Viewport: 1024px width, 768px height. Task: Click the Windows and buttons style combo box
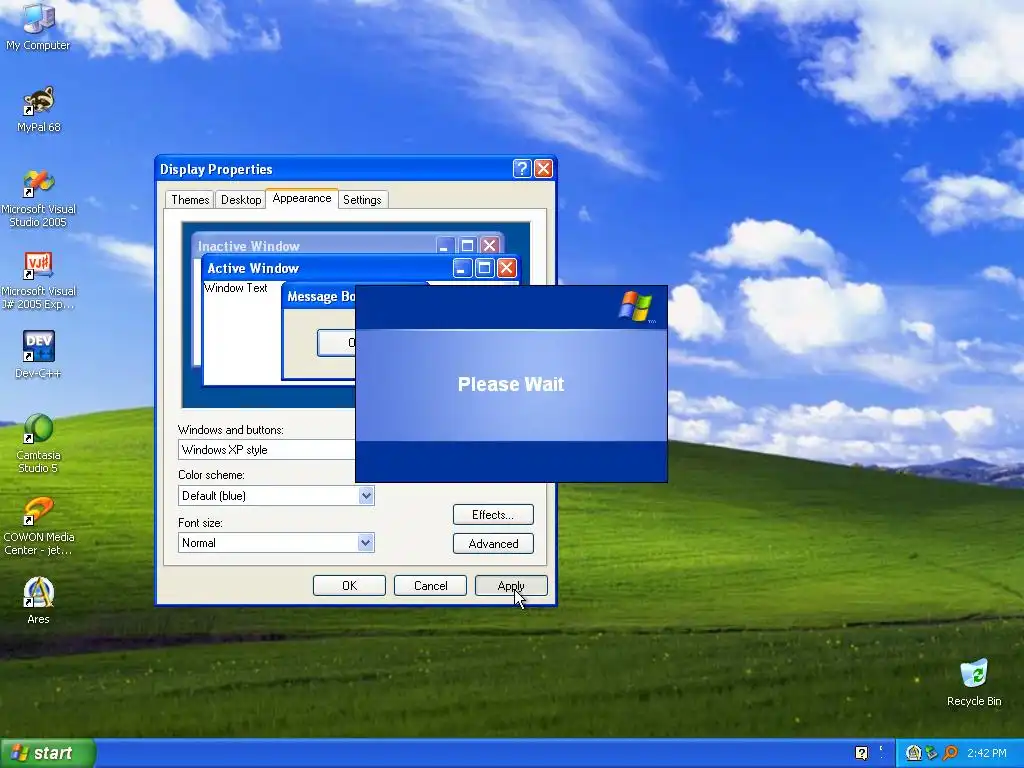pos(266,450)
